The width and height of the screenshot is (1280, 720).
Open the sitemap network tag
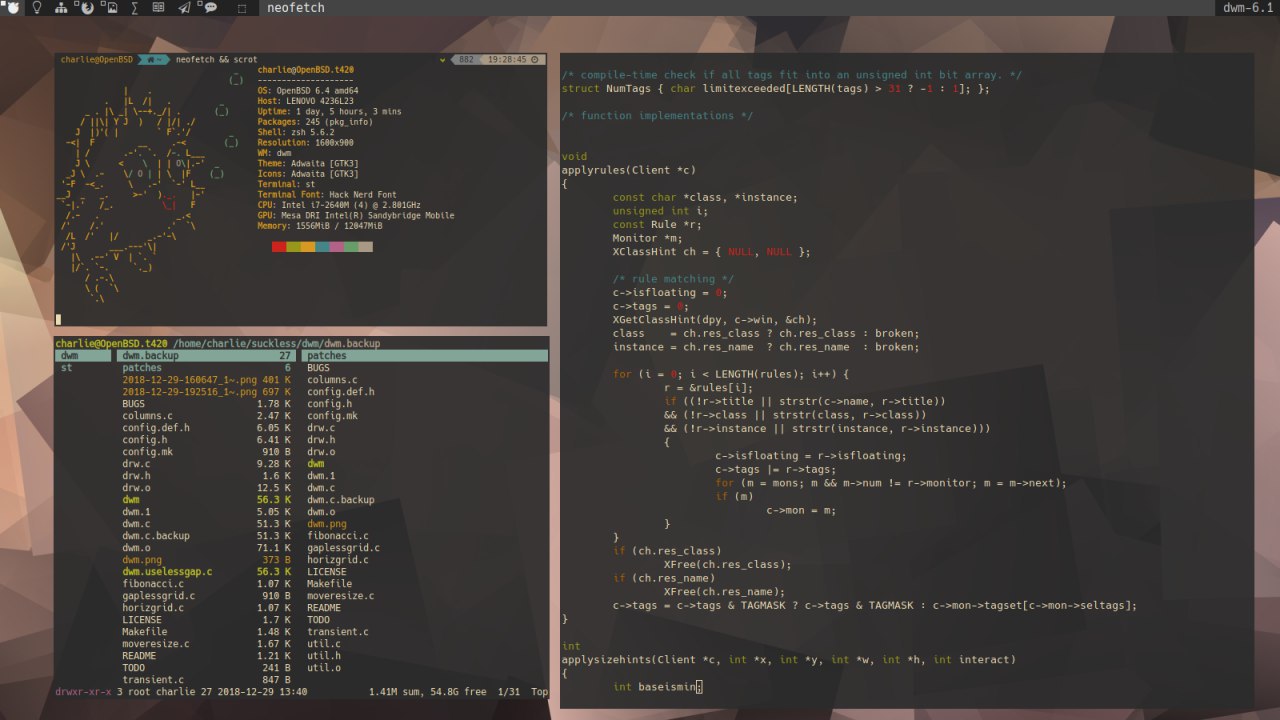click(x=61, y=8)
